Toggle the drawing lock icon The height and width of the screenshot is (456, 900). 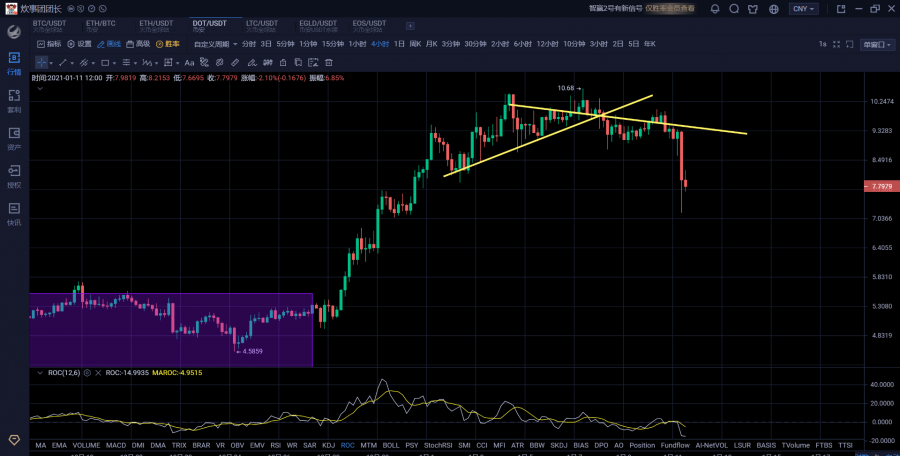283,63
